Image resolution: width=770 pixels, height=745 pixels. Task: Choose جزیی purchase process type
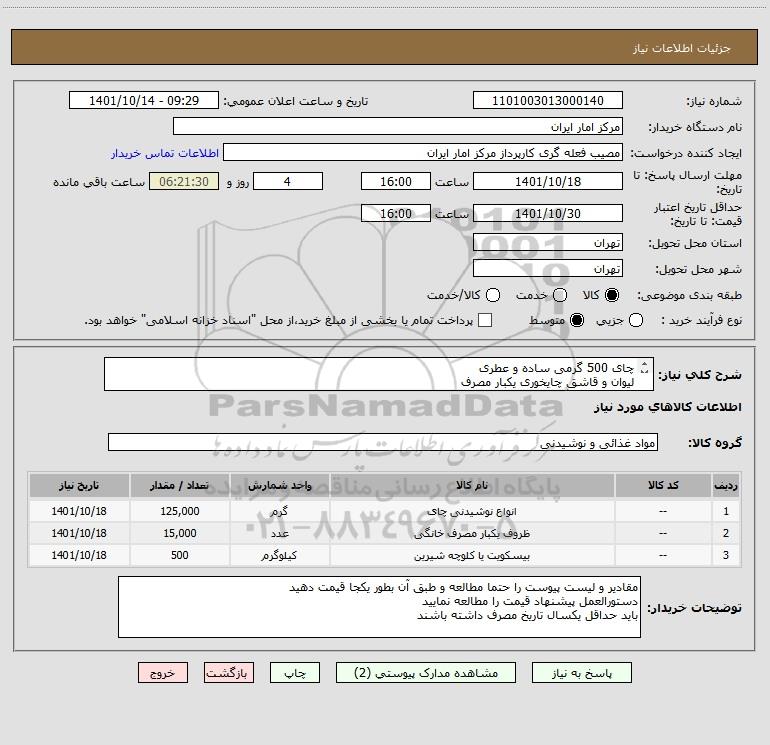coord(636,320)
